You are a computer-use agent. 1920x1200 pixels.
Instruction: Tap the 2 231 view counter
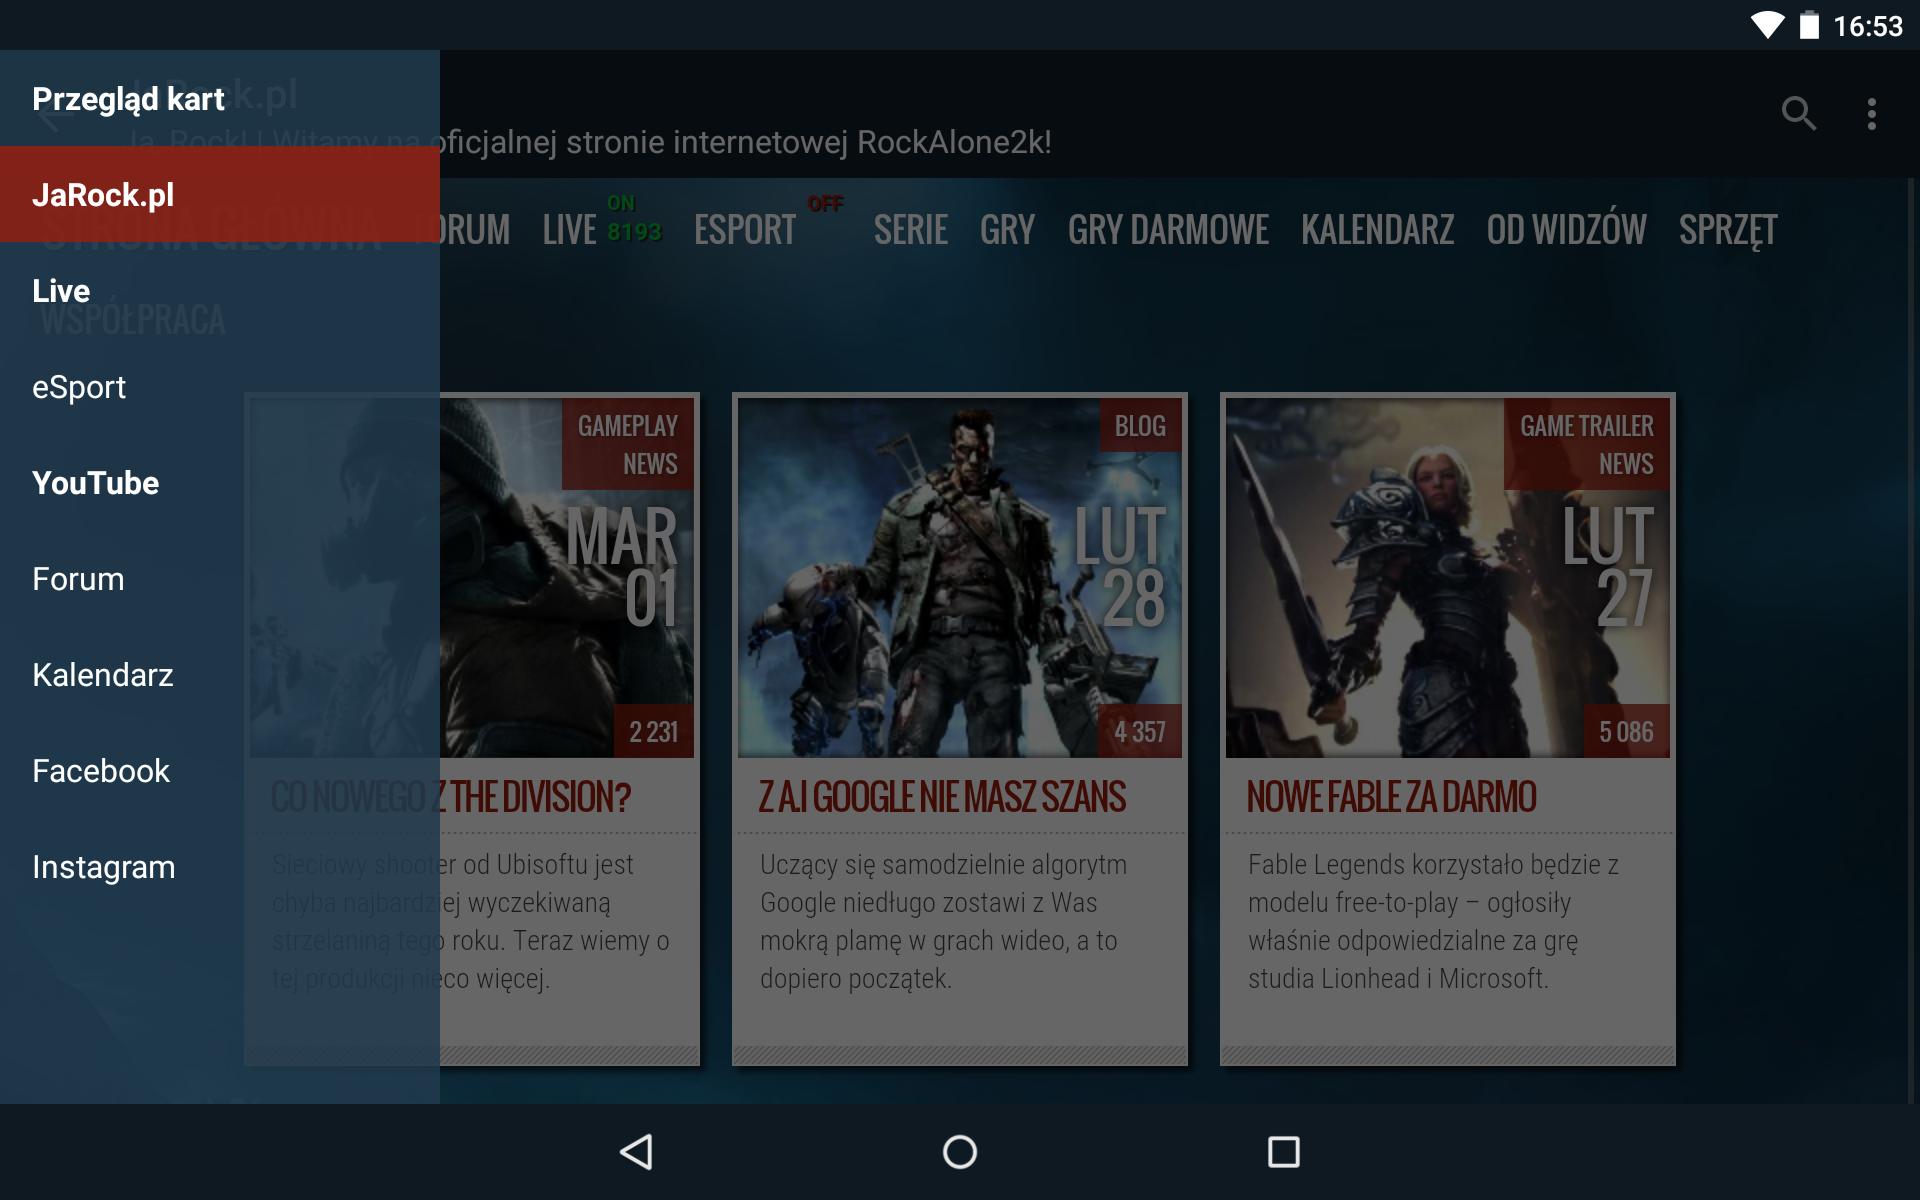[654, 732]
